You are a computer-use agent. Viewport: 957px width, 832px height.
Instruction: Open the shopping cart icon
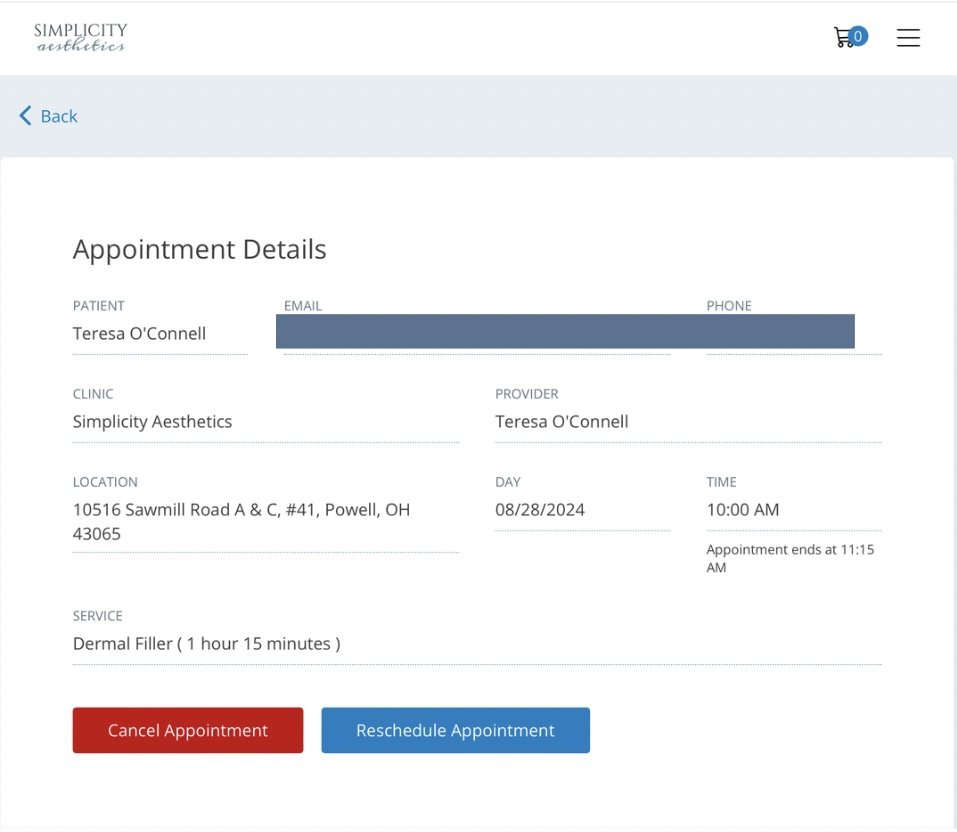844,38
